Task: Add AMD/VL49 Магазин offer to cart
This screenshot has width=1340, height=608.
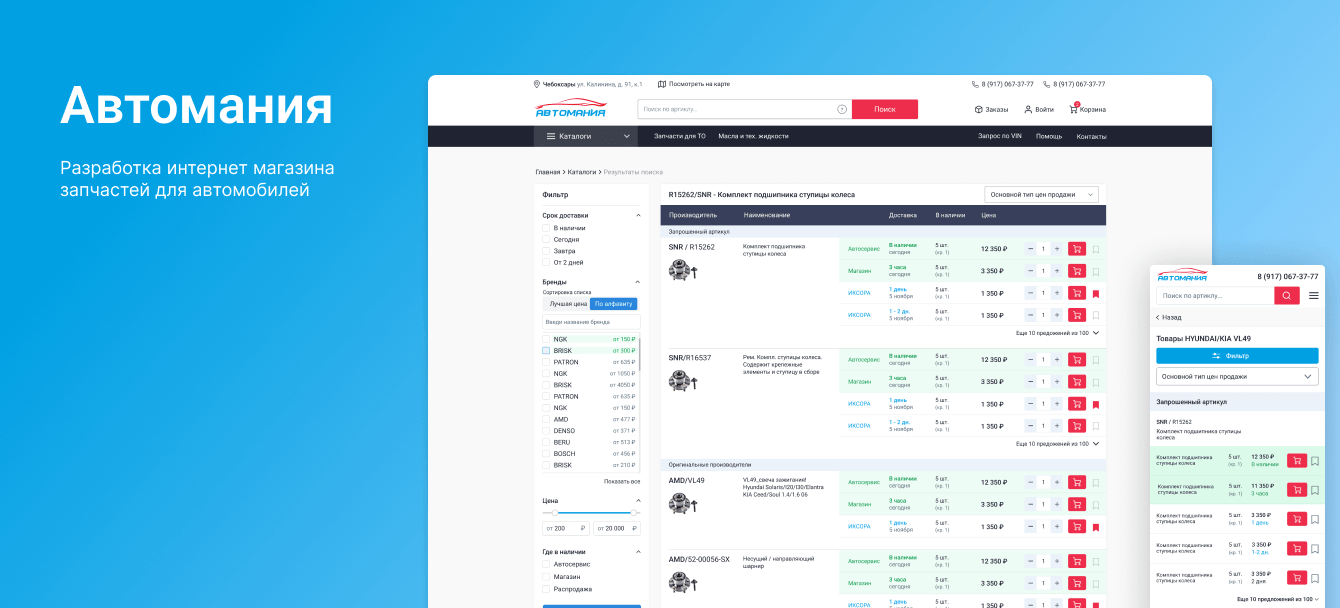Action: tap(1076, 504)
